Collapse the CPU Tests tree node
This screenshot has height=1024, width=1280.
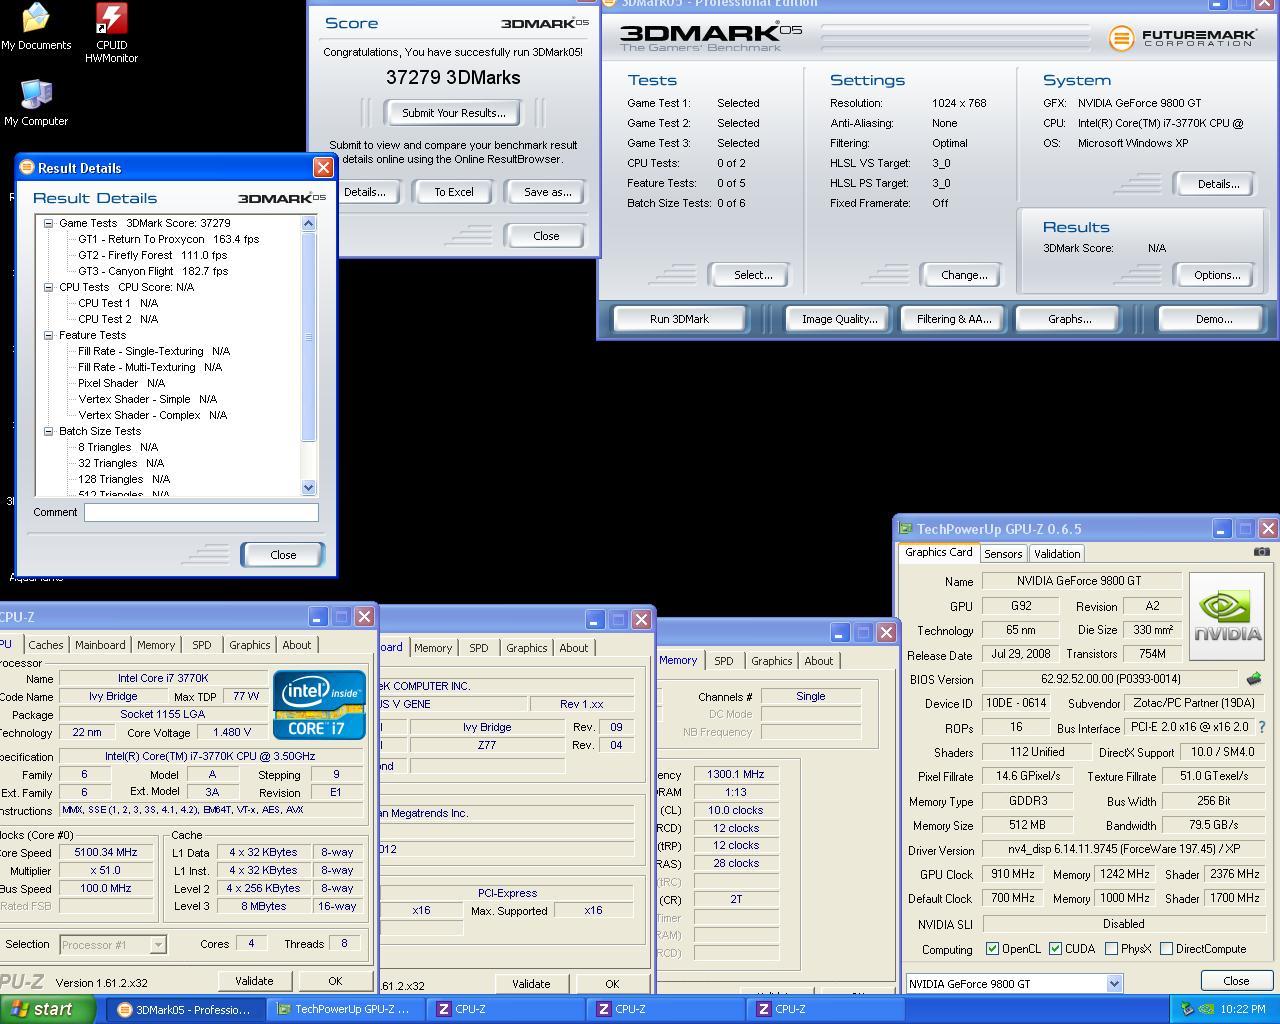pos(48,287)
